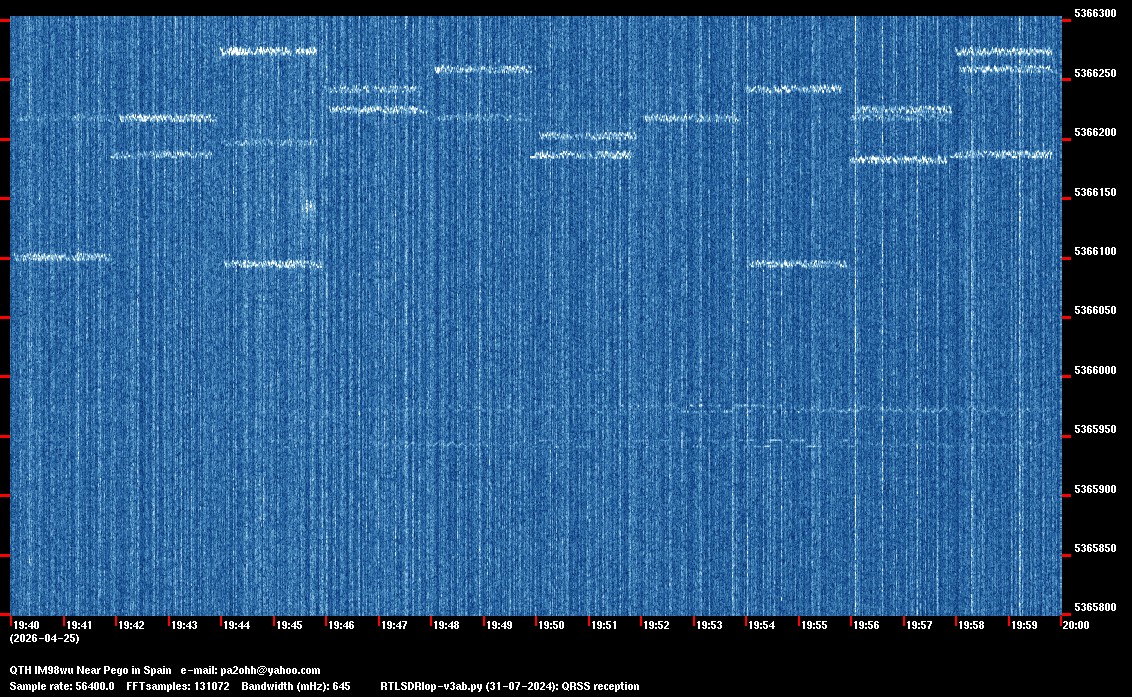The width and height of the screenshot is (1132, 697).
Task: Click the 19:43 time axis label
Action: tap(184, 625)
